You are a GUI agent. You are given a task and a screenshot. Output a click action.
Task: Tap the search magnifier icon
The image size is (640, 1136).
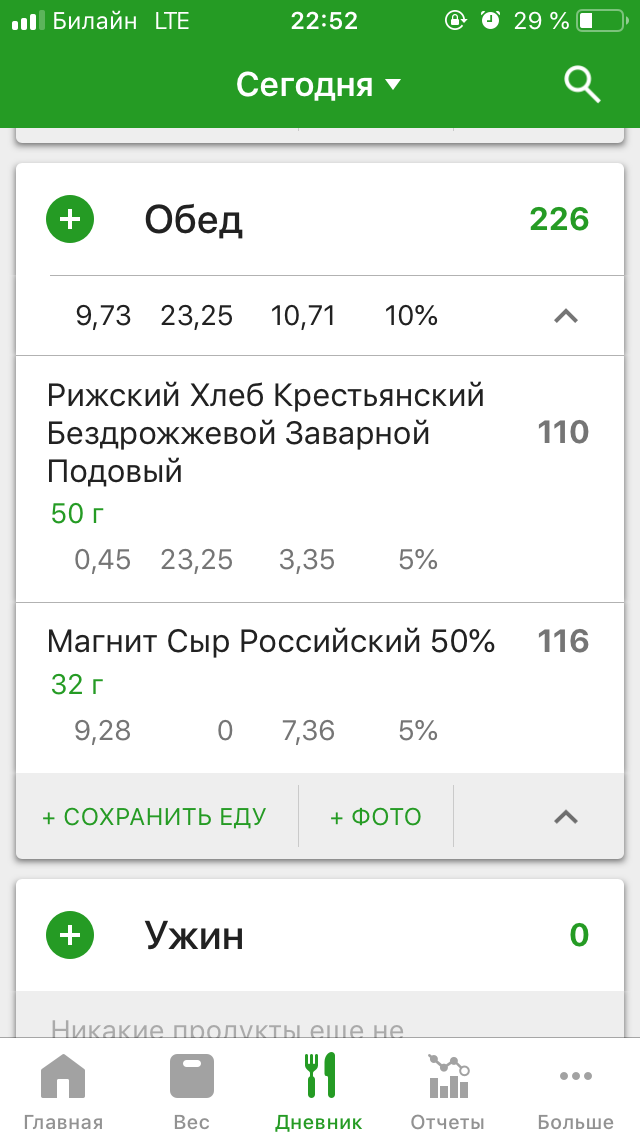point(581,85)
